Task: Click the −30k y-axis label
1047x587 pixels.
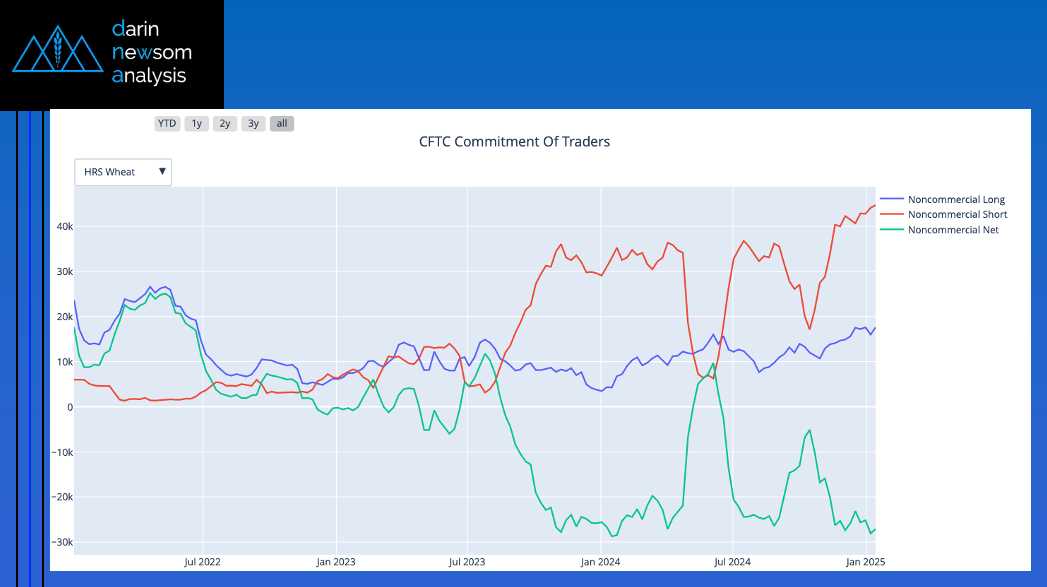Action: click(61, 542)
